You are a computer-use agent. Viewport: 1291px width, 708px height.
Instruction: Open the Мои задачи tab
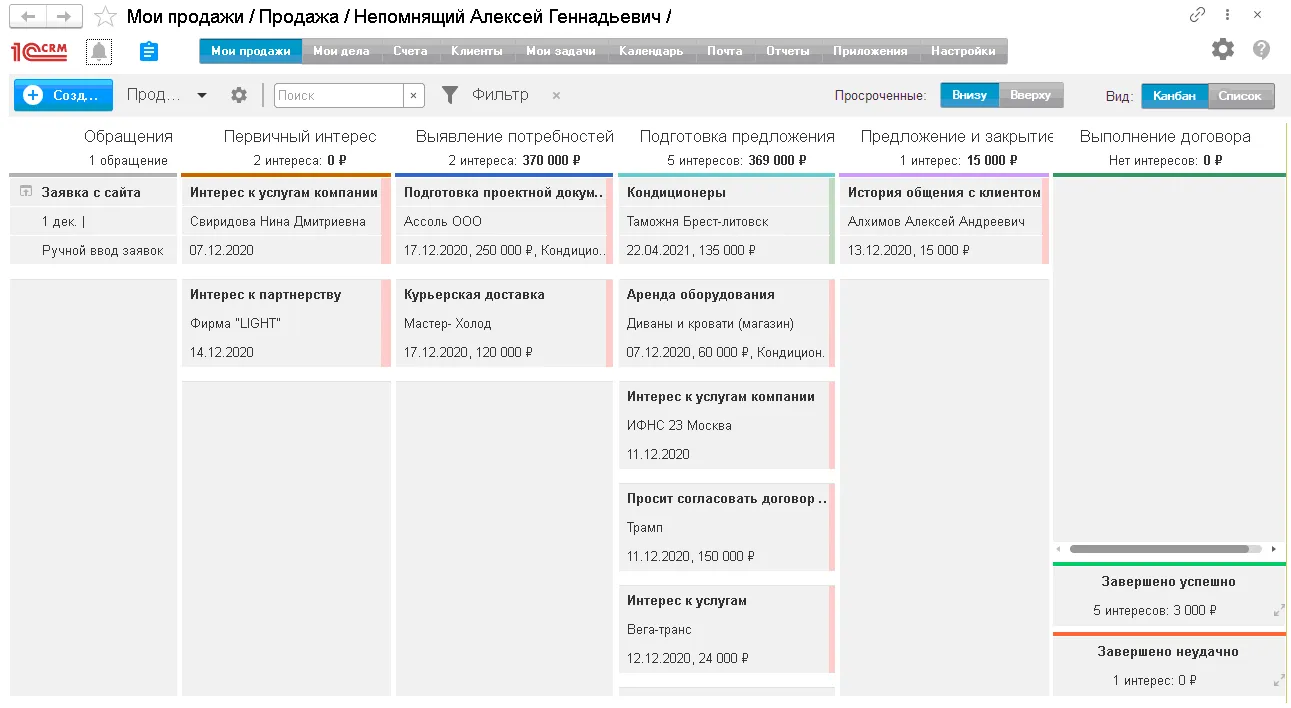561,51
